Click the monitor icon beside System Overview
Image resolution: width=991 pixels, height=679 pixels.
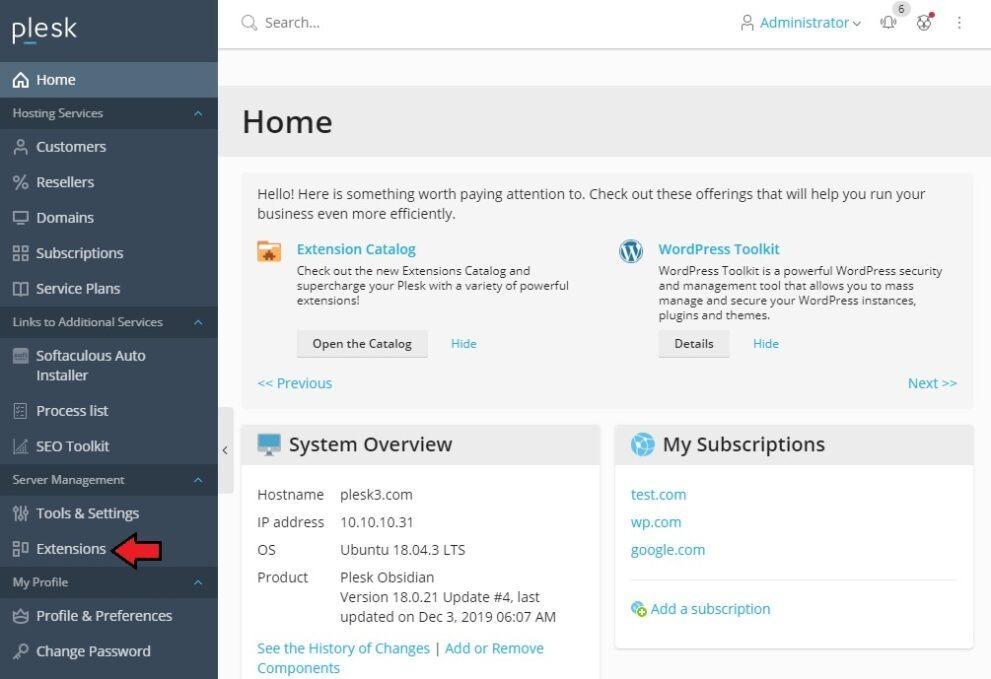click(x=269, y=445)
